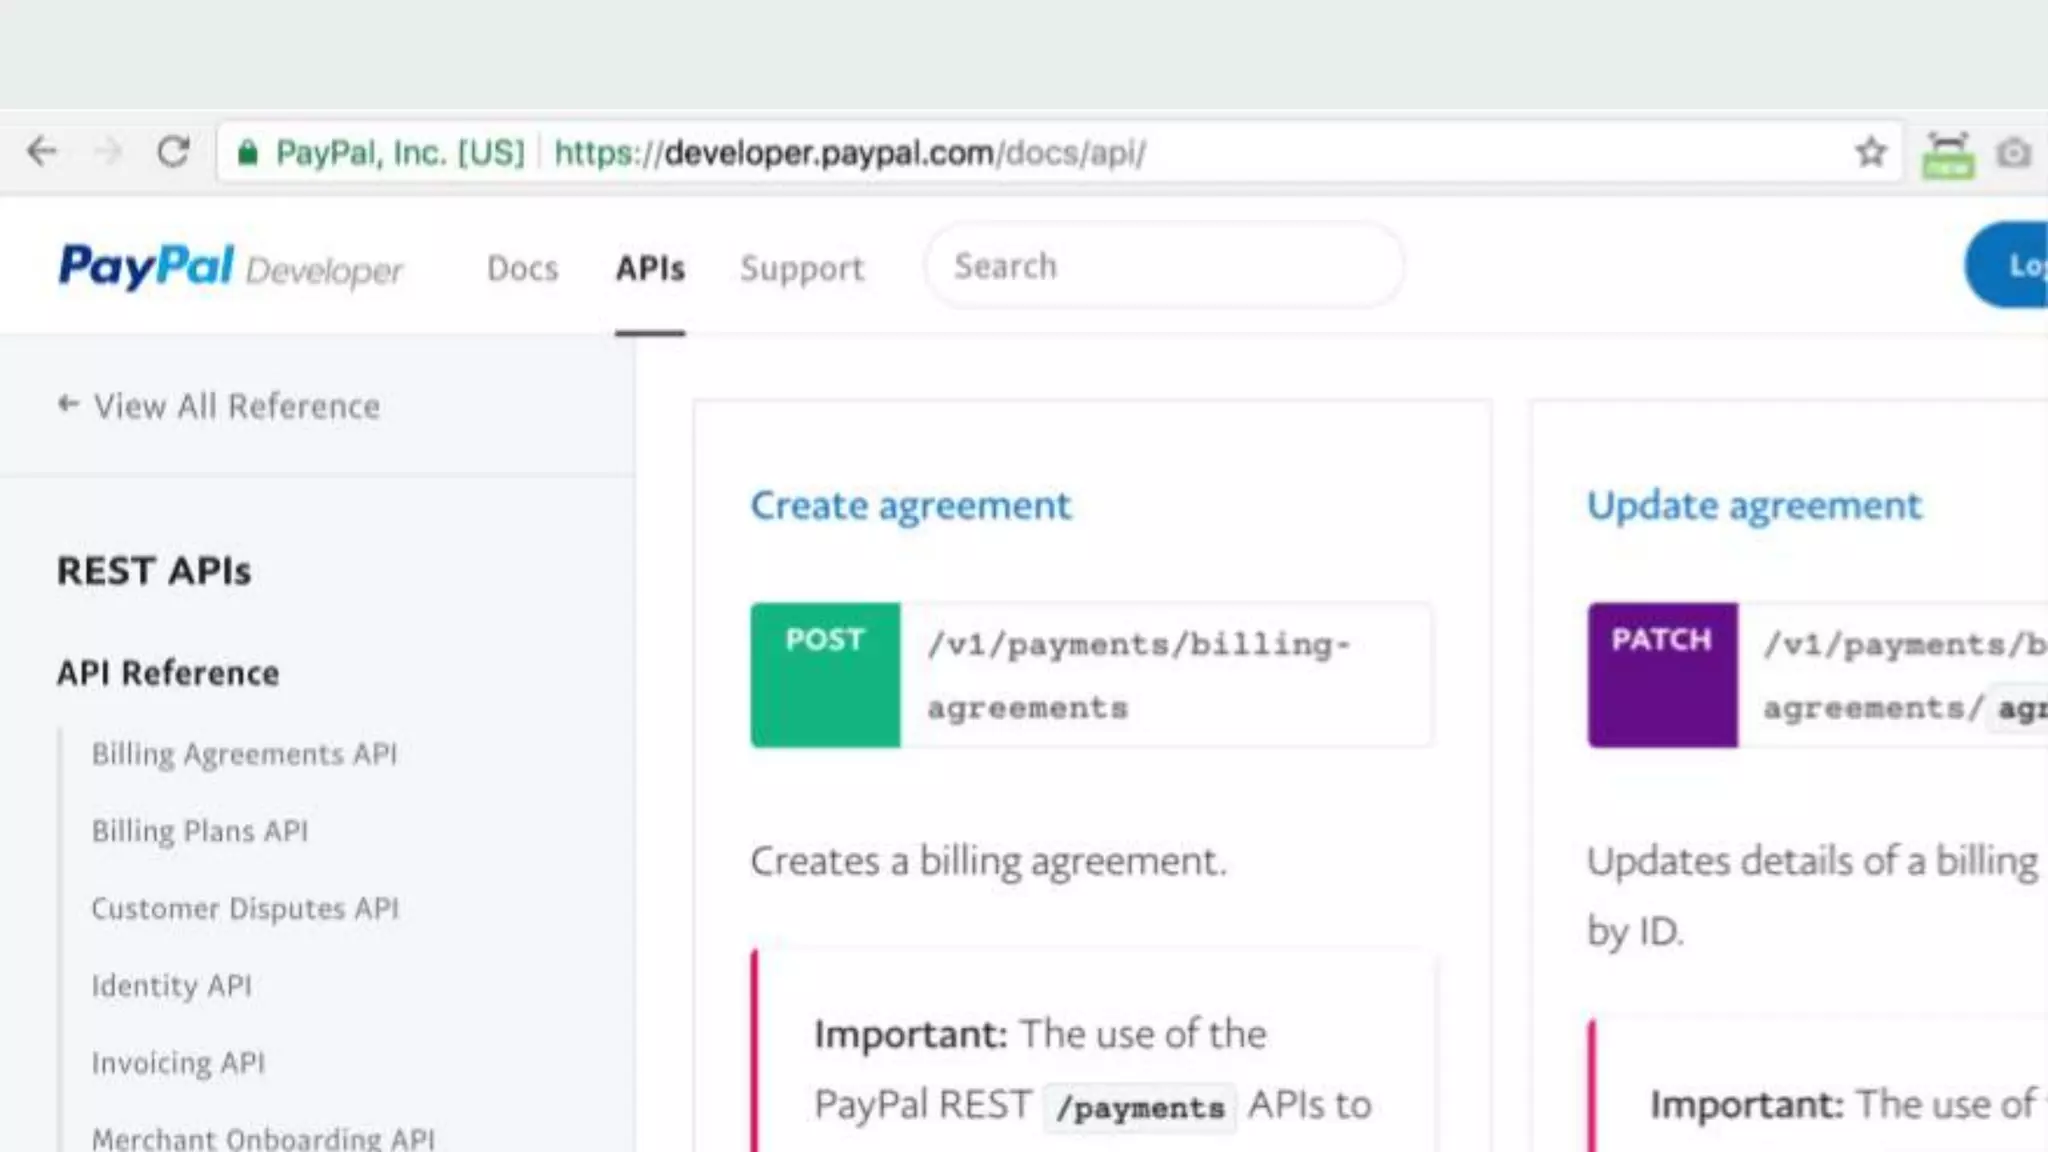This screenshot has width=2048, height=1152.
Task: Click the browser address bar URL
Action: click(850, 153)
